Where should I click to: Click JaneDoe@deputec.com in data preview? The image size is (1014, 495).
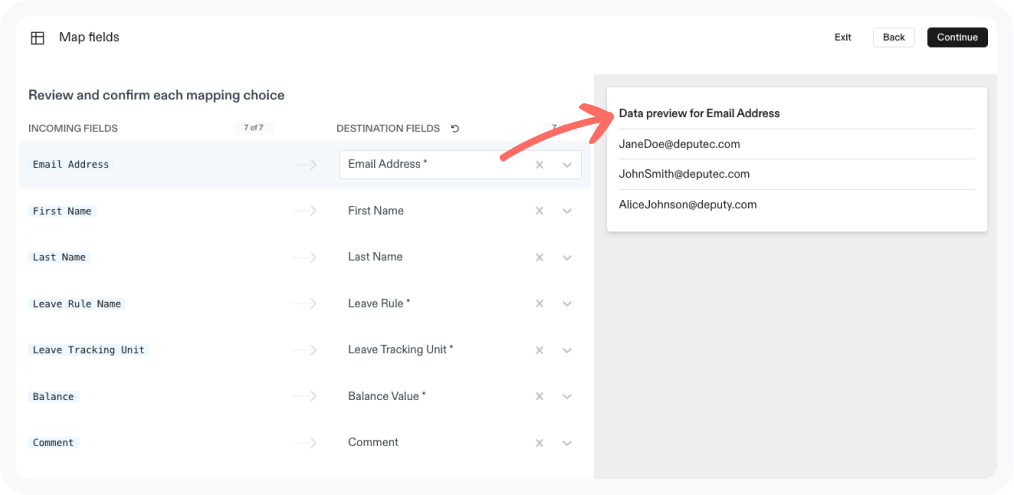pyautogui.click(x=679, y=144)
